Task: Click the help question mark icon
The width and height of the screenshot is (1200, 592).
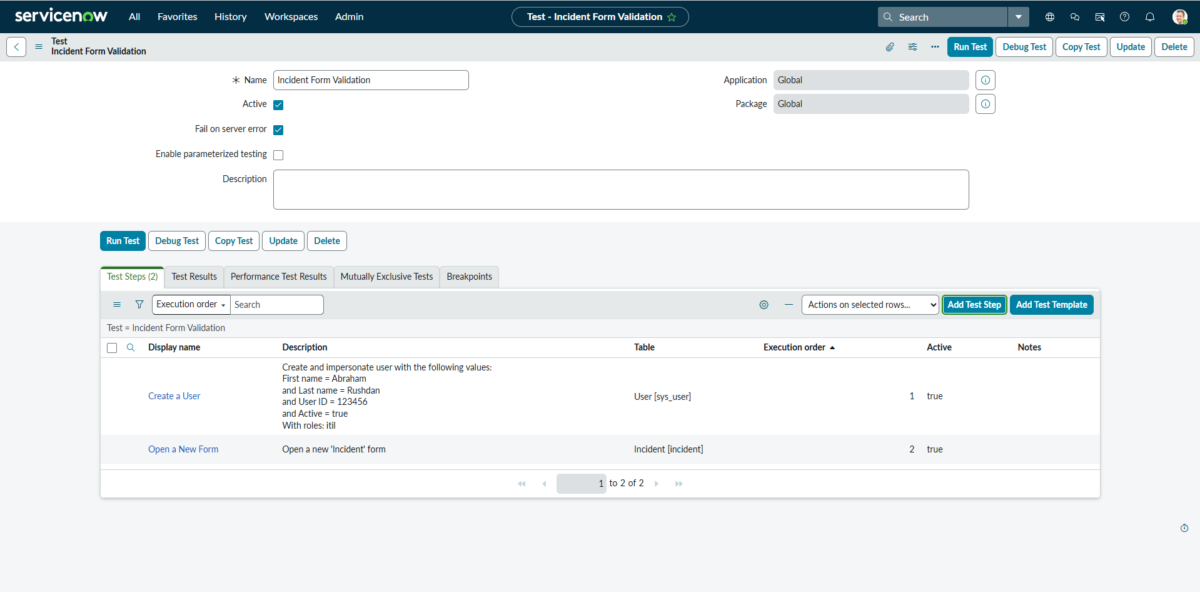Action: click(x=1125, y=17)
